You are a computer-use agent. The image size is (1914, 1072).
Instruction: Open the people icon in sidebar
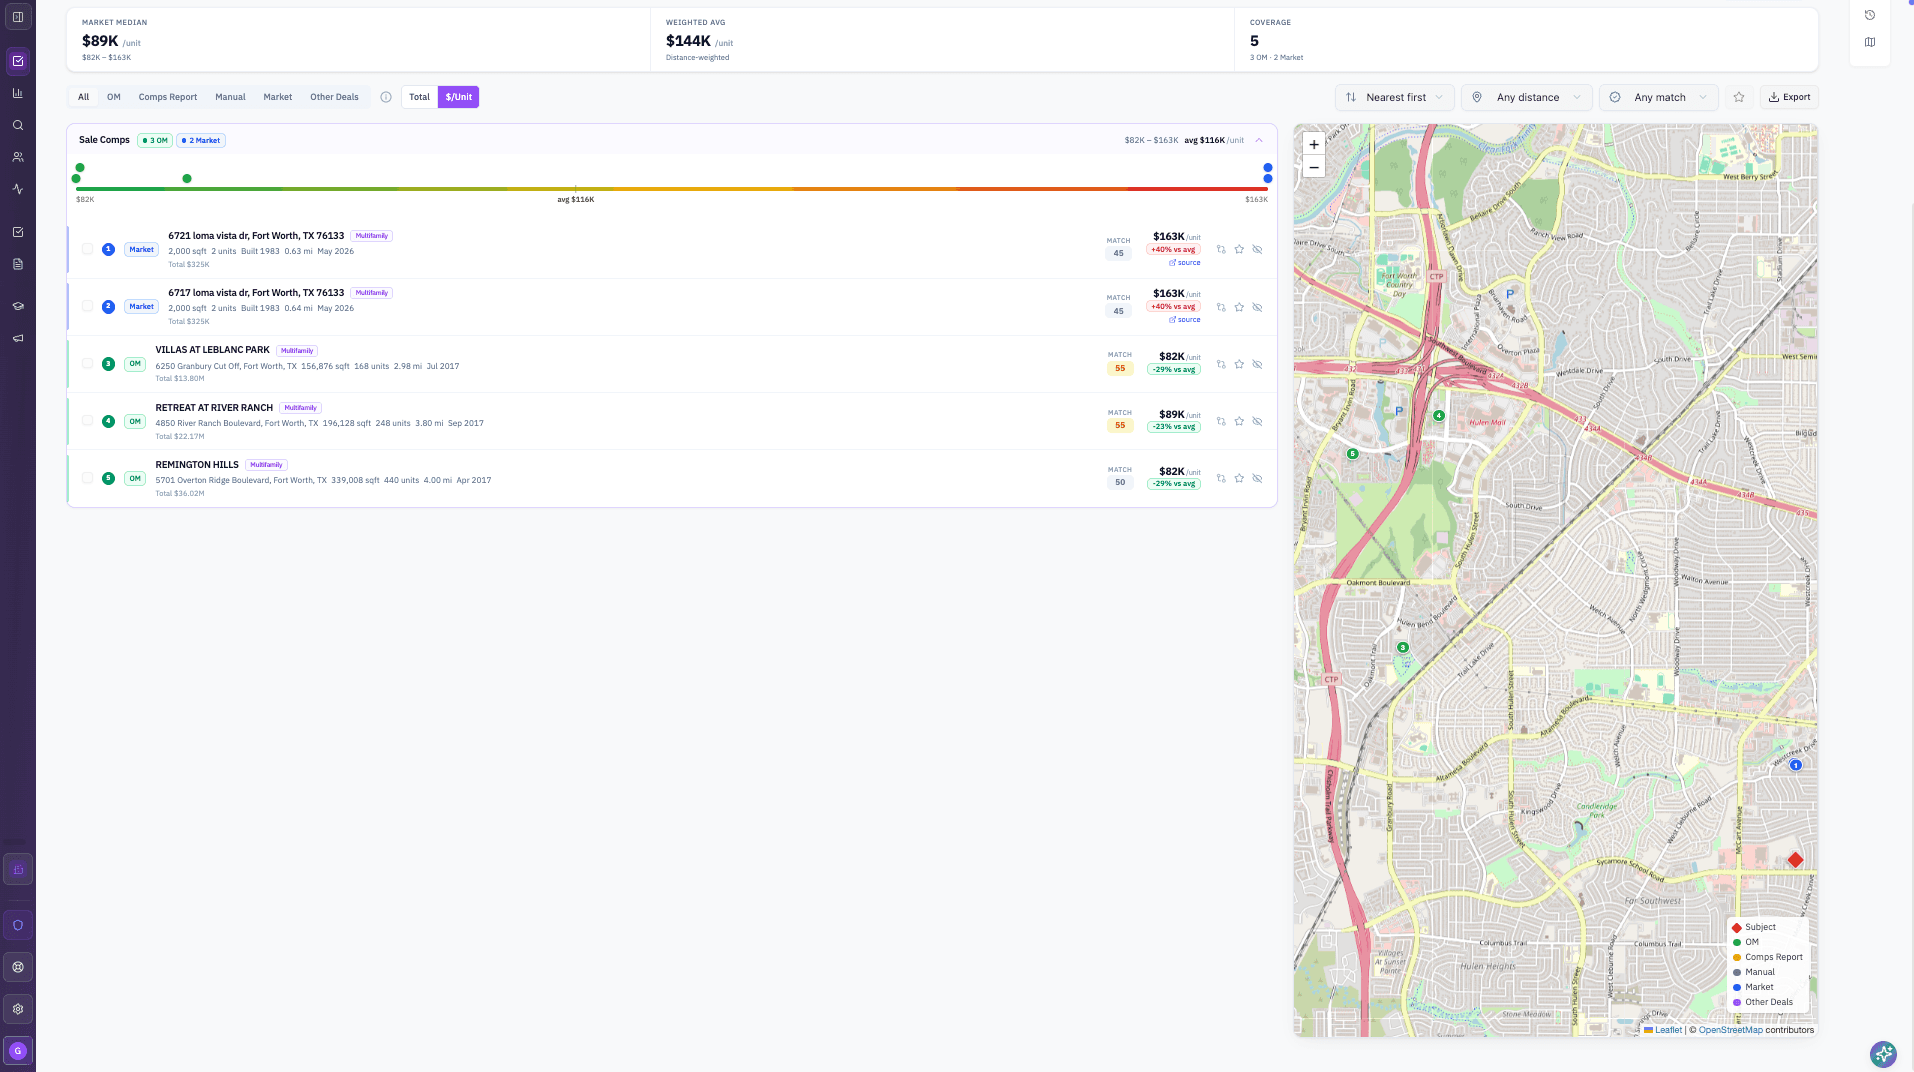18,157
